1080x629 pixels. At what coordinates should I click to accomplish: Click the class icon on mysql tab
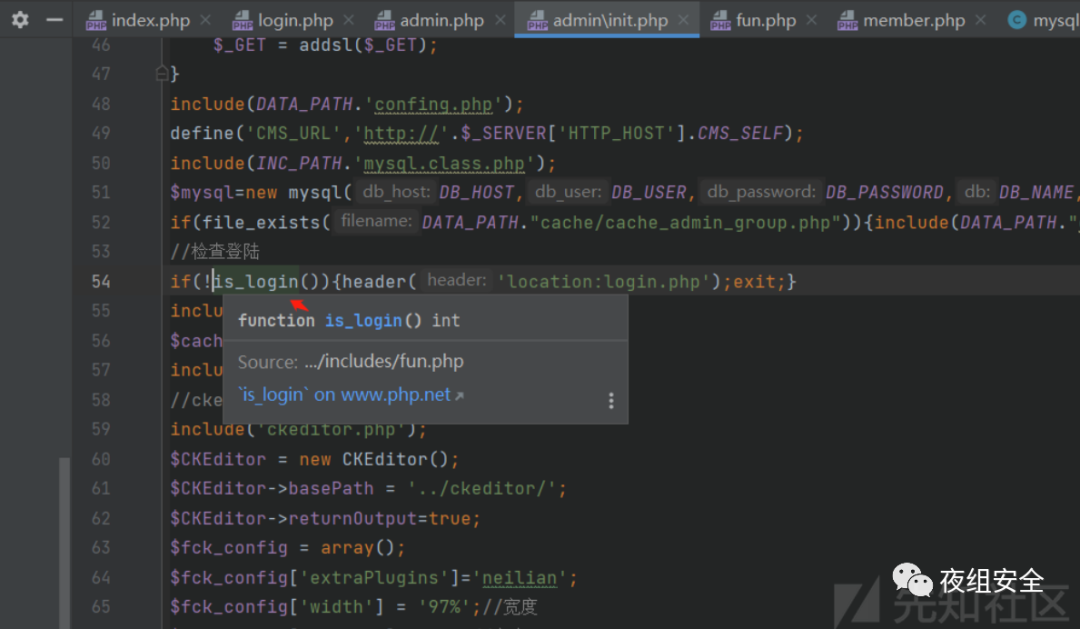pos(1017,21)
